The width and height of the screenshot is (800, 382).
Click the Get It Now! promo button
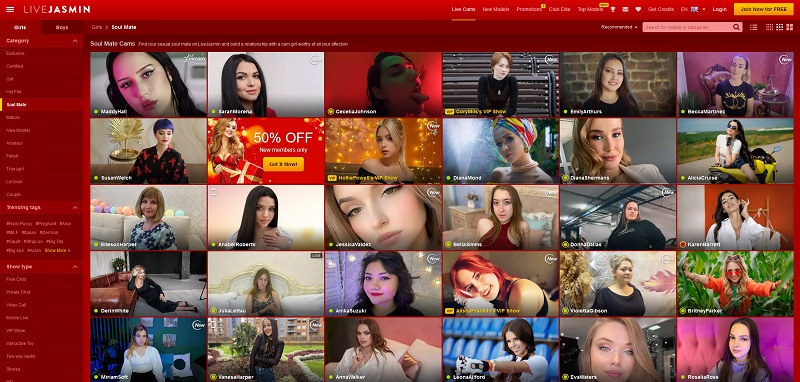pyautogui.click(x=283, y=164)
